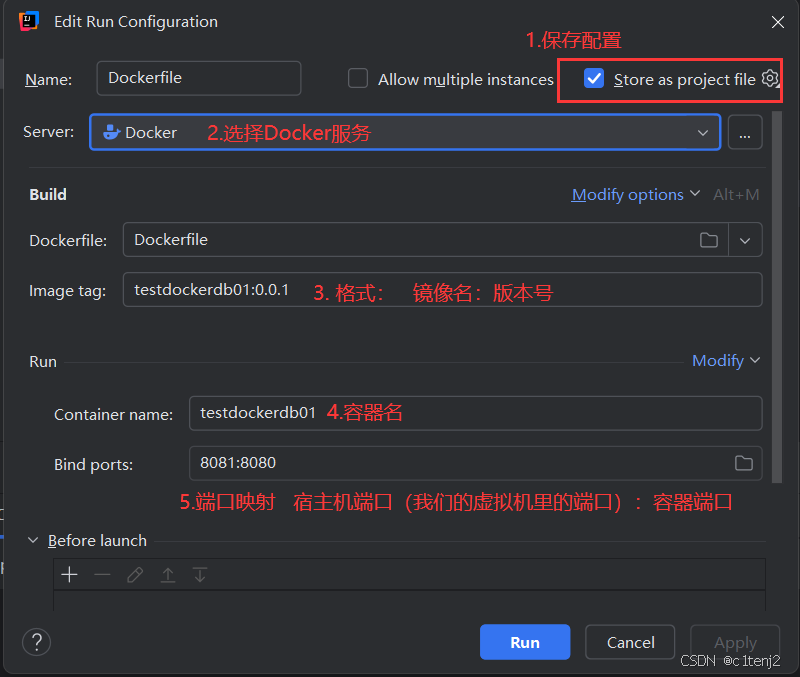Open Bind ports folder icon editor
Viewport: 800px width, 677px height.
point(743,463)
